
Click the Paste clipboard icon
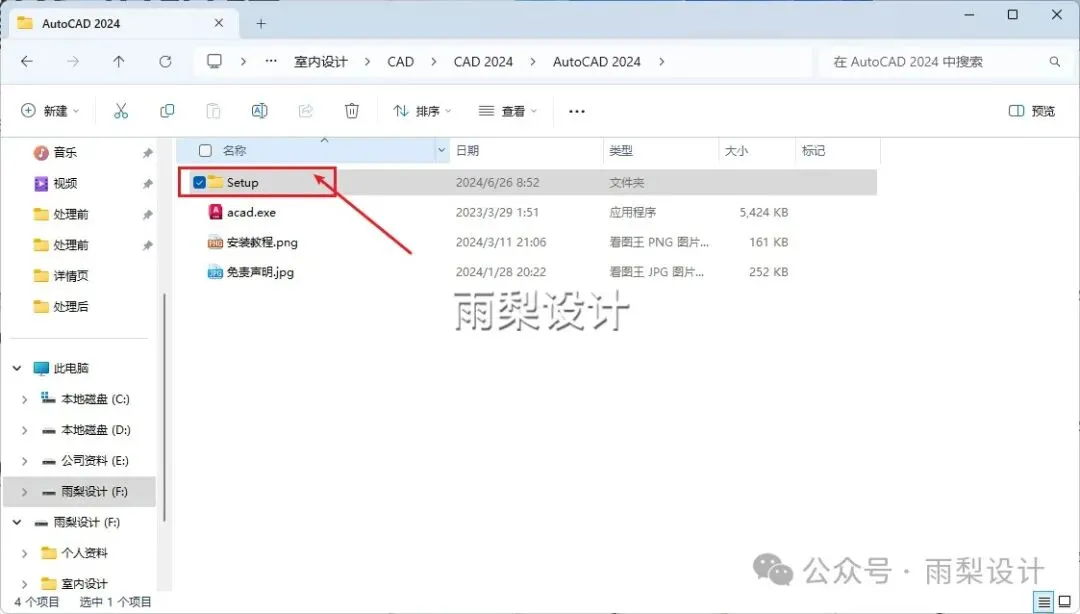(x=214, y=111)
